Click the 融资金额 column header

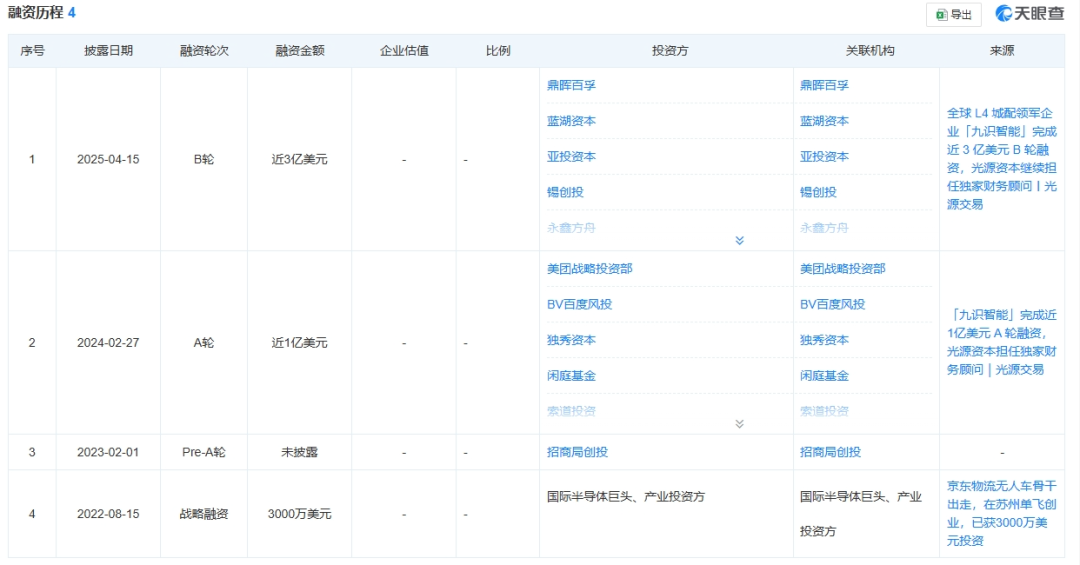300,51
